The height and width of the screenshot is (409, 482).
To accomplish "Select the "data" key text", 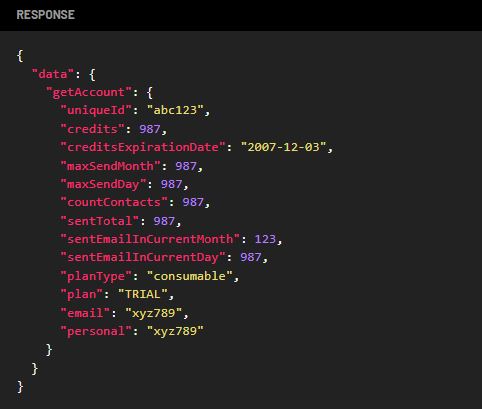I will [x=53, y=74].
